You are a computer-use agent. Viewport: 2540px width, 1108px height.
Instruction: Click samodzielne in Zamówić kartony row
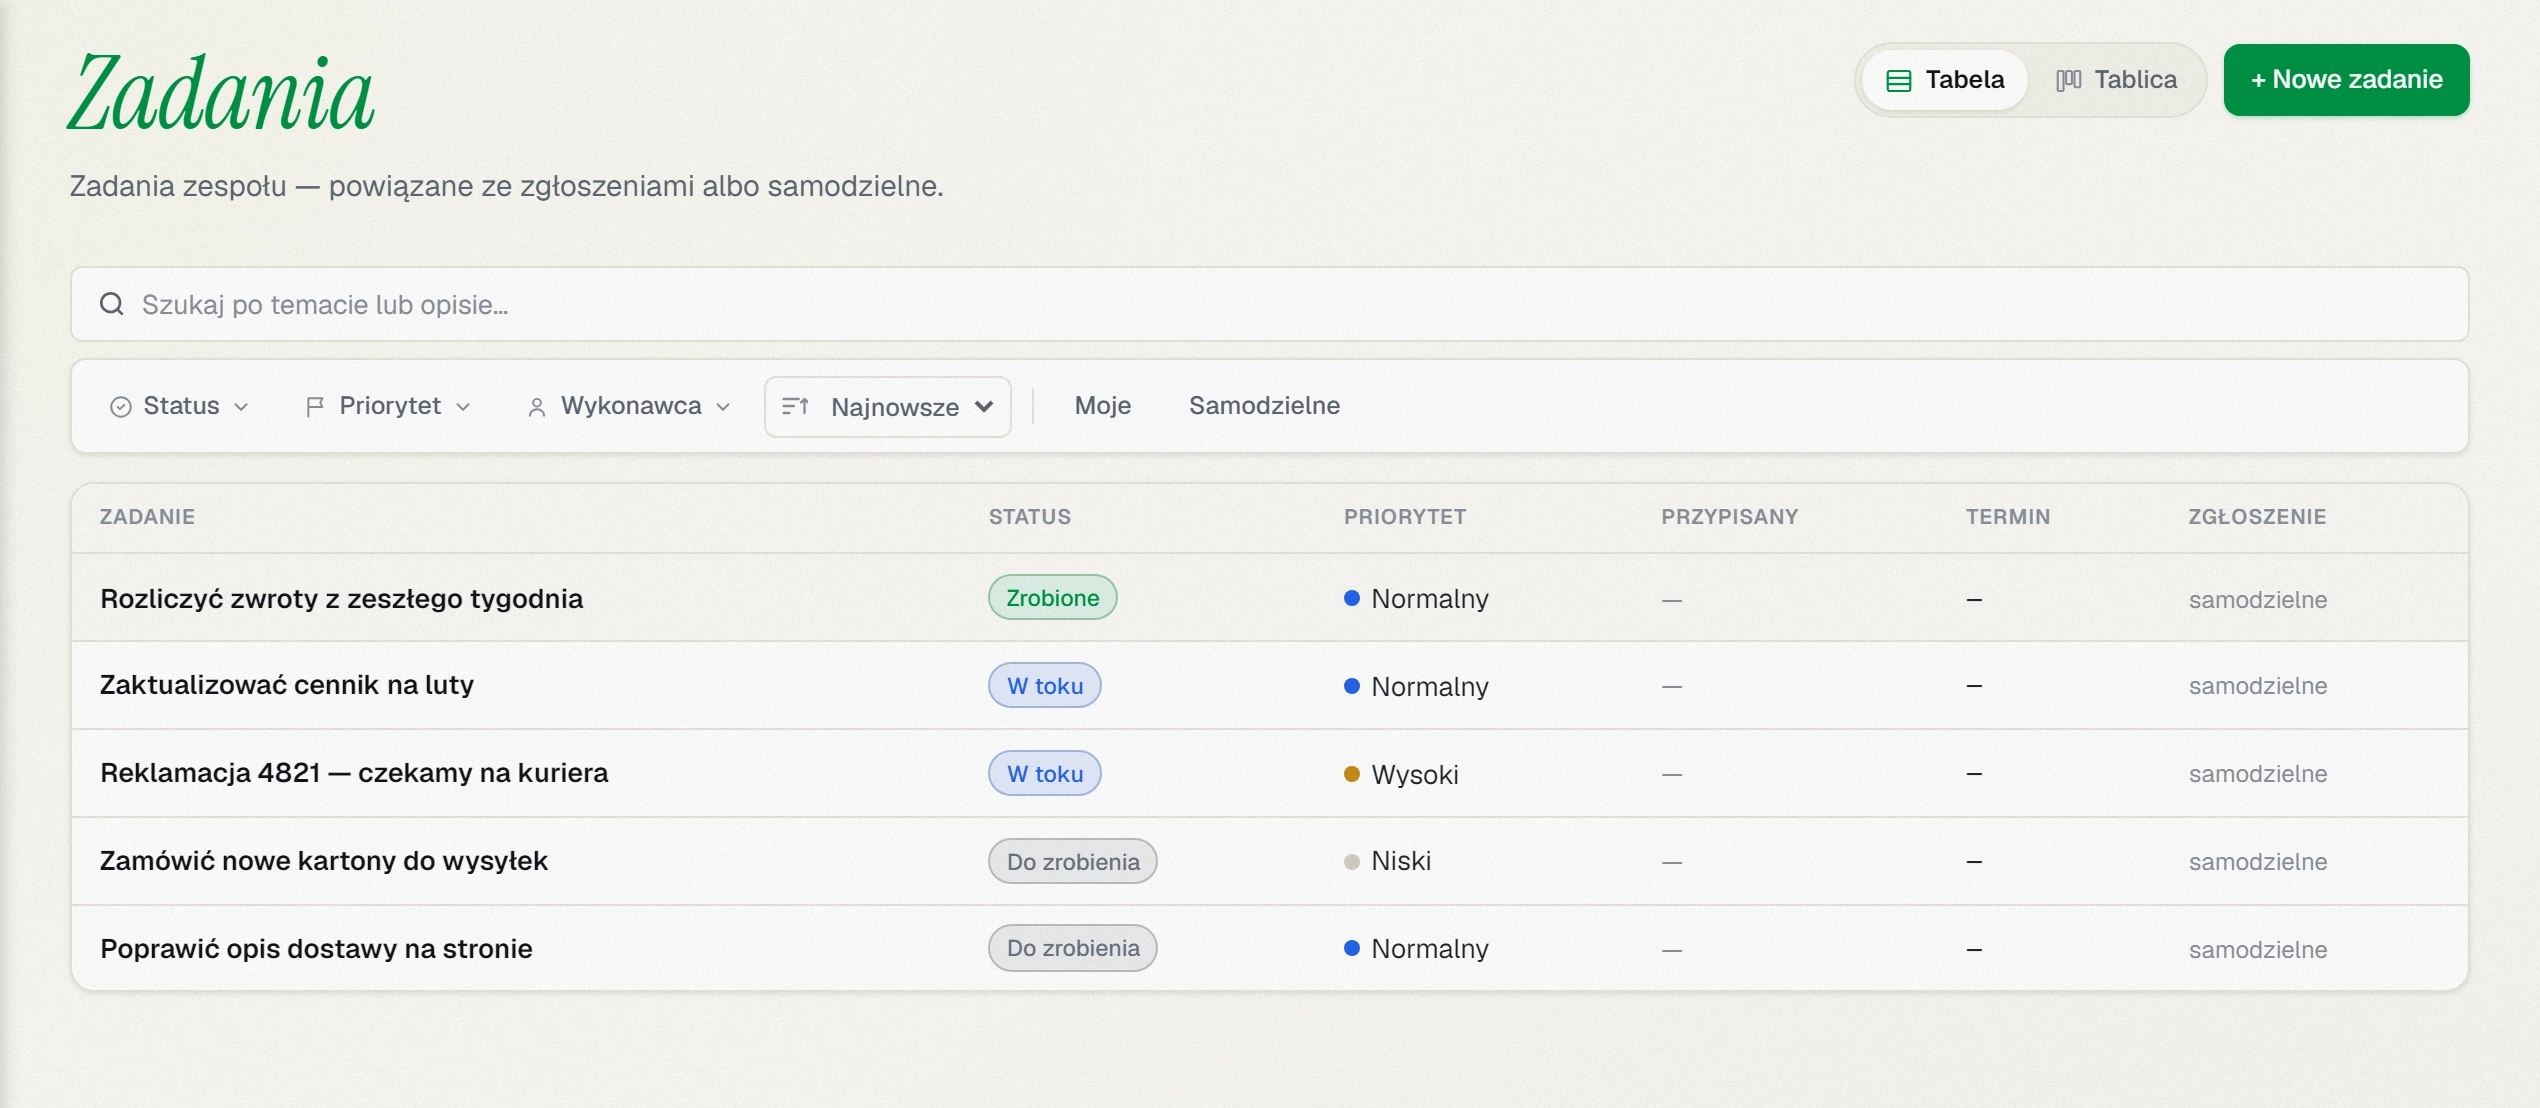tap(2257, 861)
